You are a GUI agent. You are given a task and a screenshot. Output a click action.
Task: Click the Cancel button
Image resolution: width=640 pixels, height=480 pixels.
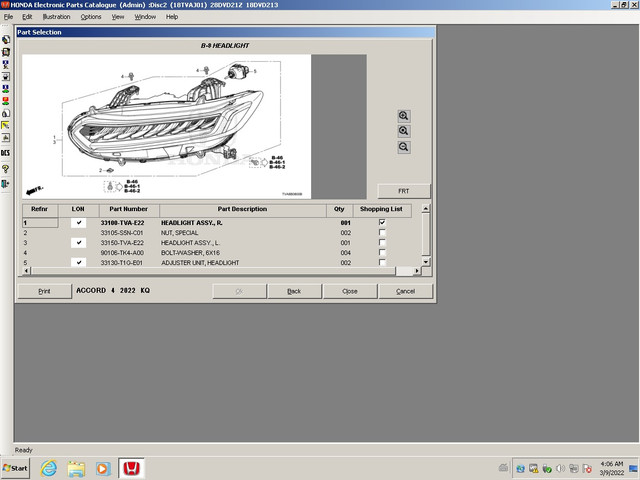point(405,291)
